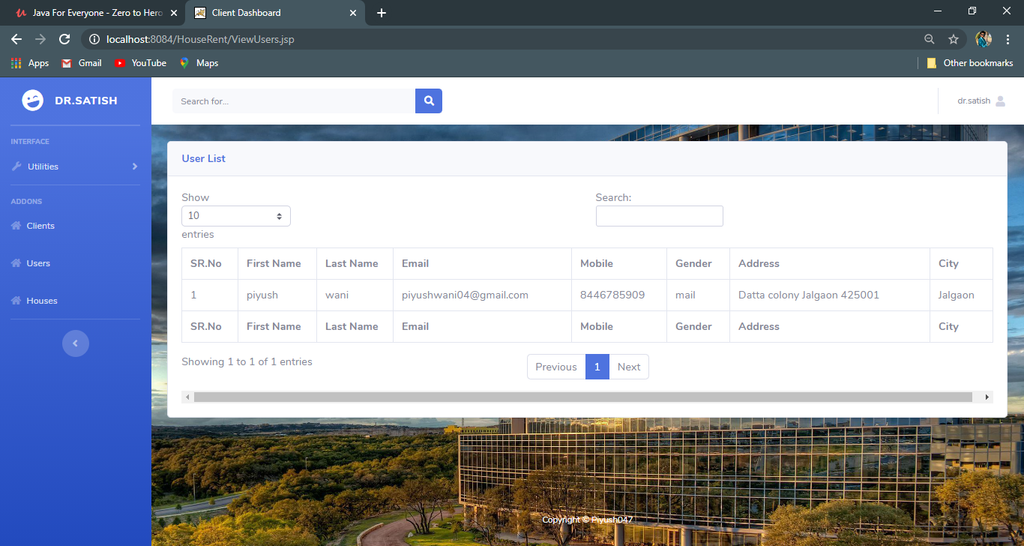1024x546 pixels.
Task: Open a new browser tab
Action: pyautogui.click(x=381, y=13)
